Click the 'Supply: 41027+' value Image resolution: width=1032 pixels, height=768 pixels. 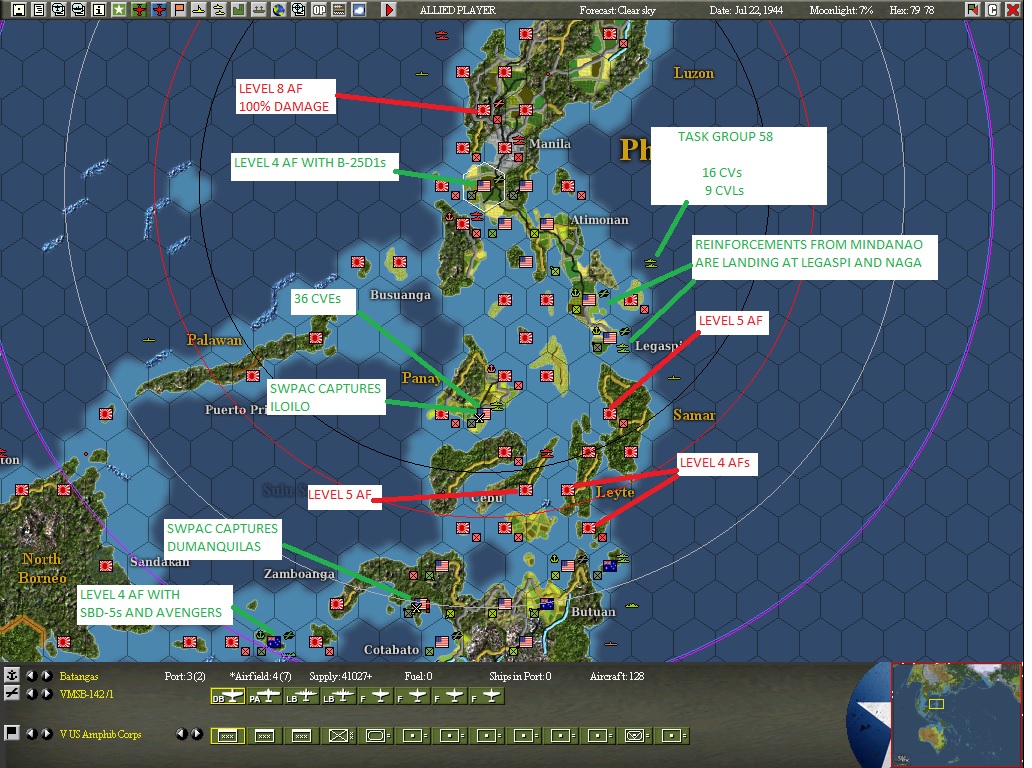340,676
